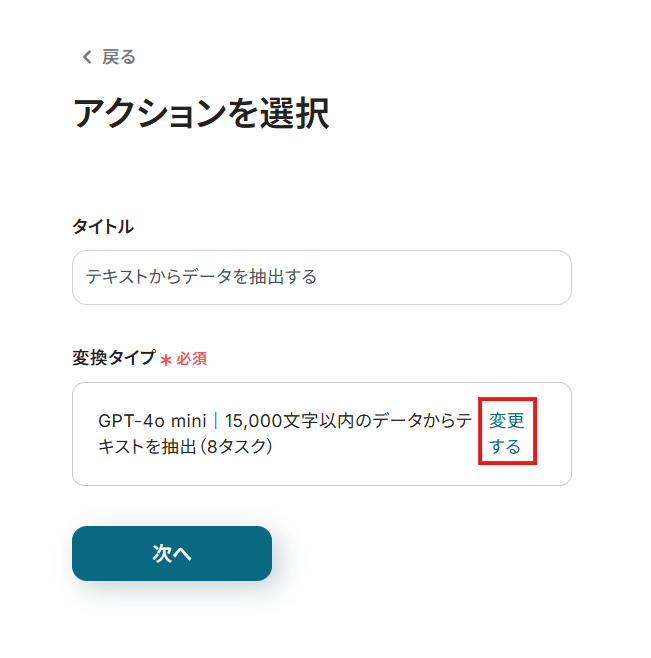Screen dimensions: 651x658
Task: Click the 変換タイプ label
Action: 114,358
